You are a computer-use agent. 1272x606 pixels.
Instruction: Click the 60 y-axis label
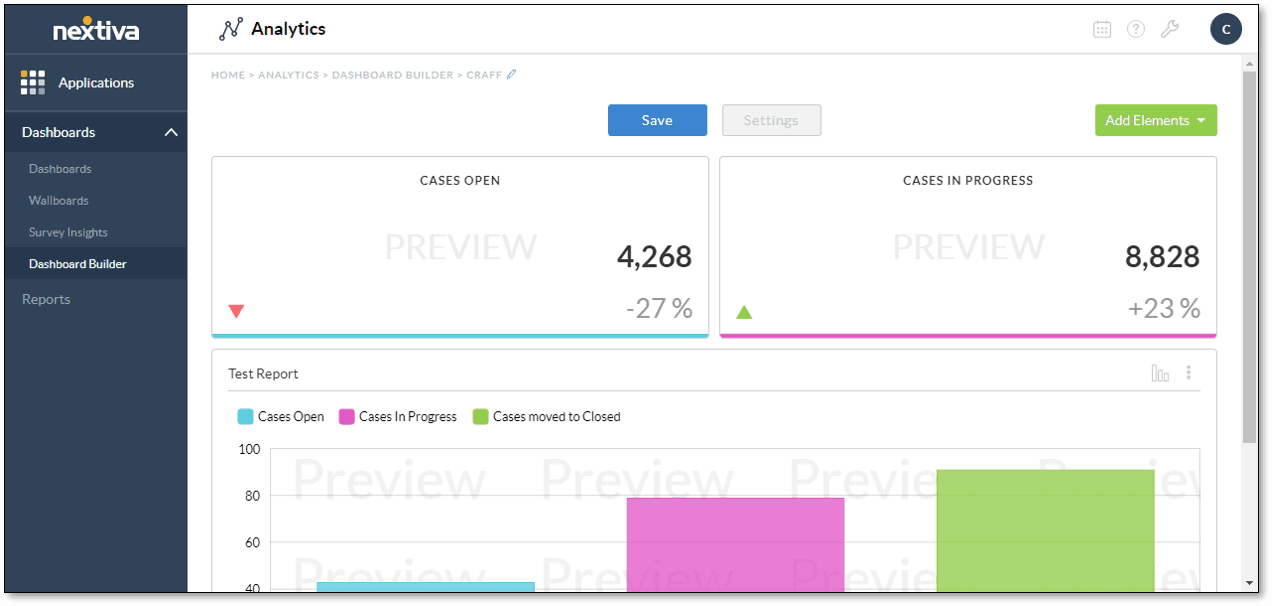coord(252,543)
